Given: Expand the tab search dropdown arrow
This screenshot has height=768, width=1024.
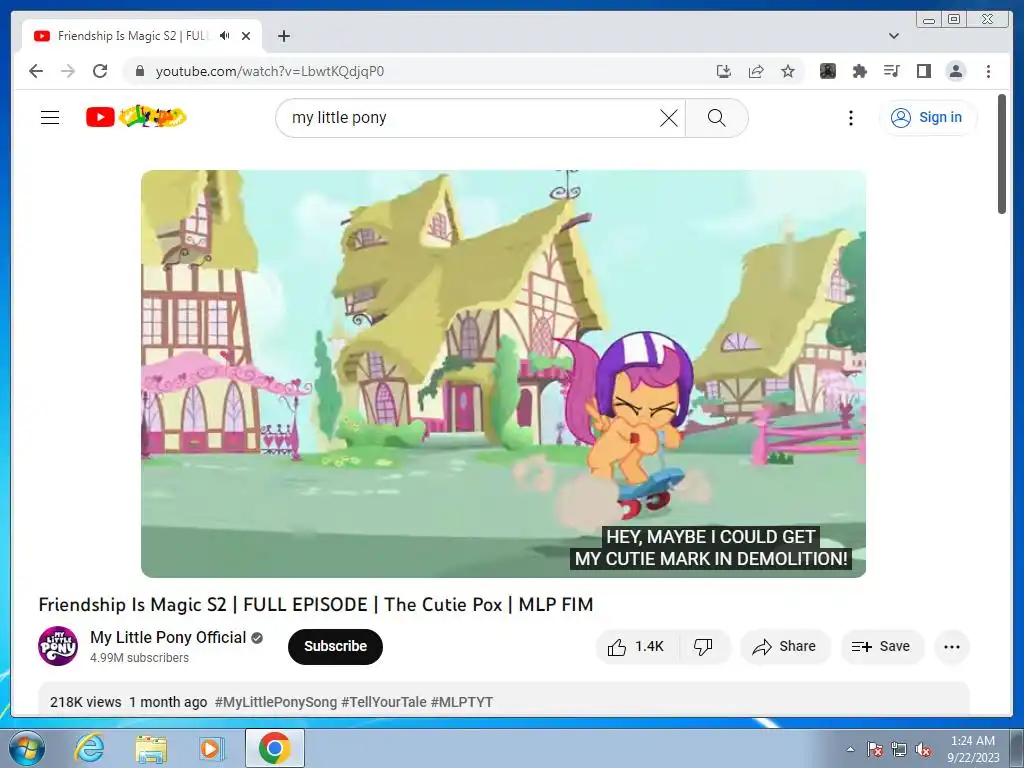Looking at the screenshot, I should pyautogui.click(x=894, y=36).
